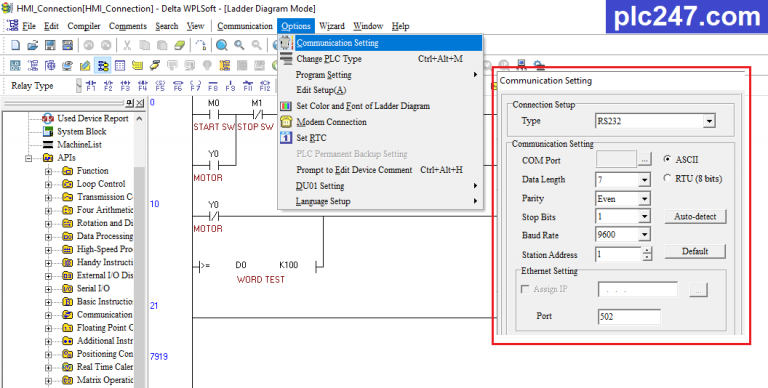Screen dimensions: 768x388
Task: Pin the project tree panel
Action: tap(129, 103)
